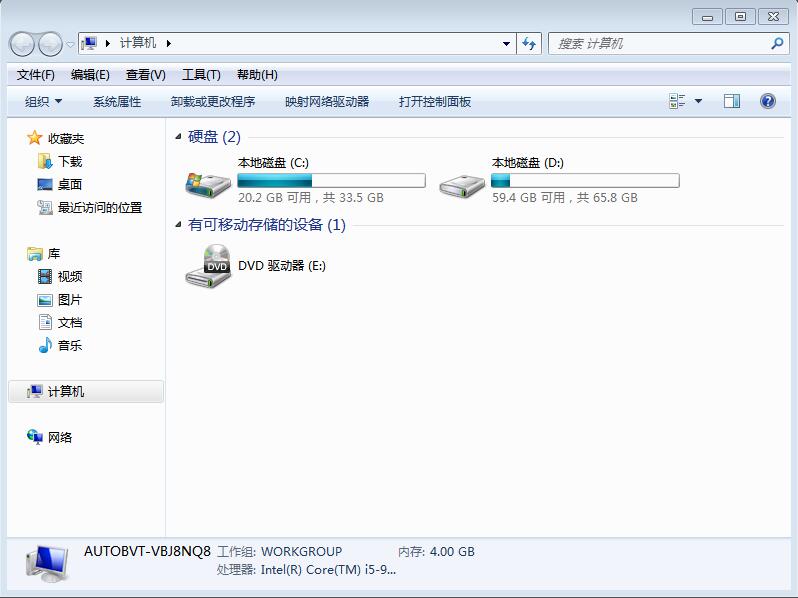Select 下载 in the favorites sidebar
Viewport: 798px width, 598px height.
coord(70,161)
